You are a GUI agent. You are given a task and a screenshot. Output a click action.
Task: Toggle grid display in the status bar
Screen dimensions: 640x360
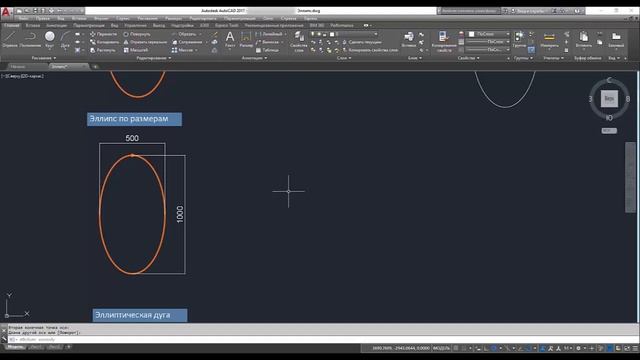[456, 348]
